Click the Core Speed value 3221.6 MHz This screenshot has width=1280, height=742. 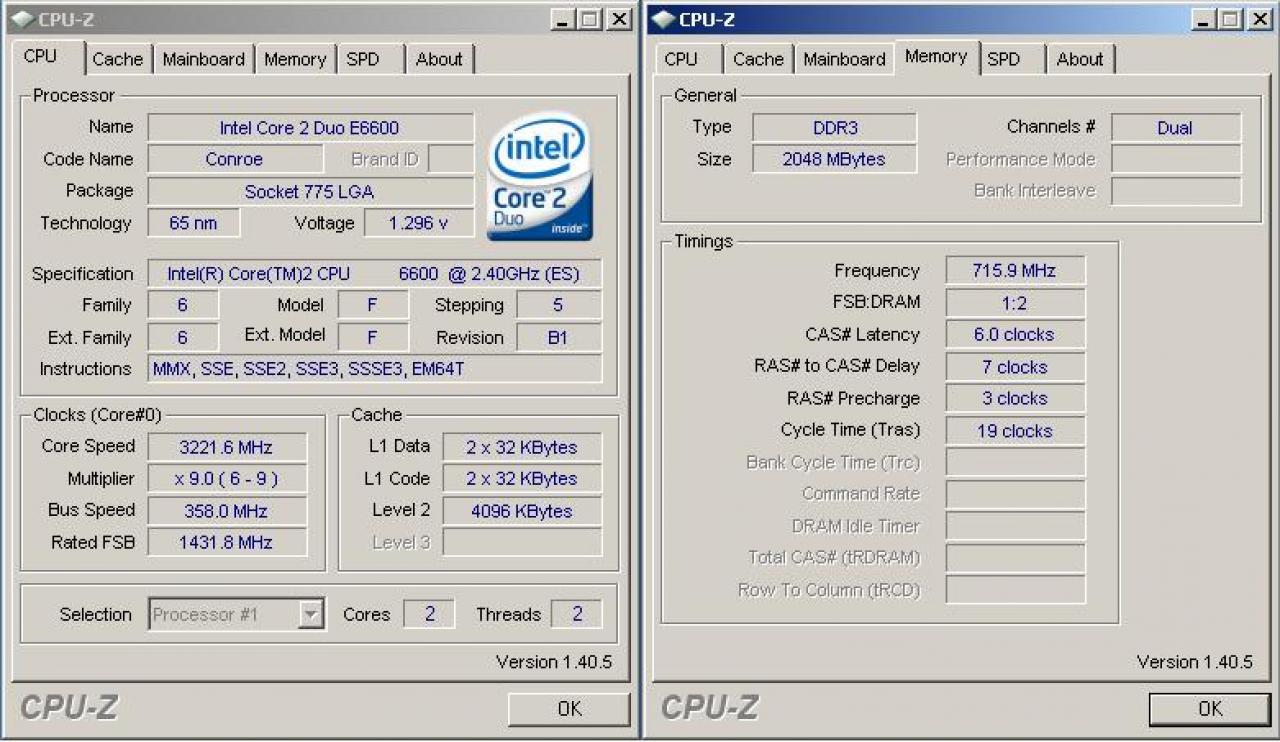(x=226, y=447)
